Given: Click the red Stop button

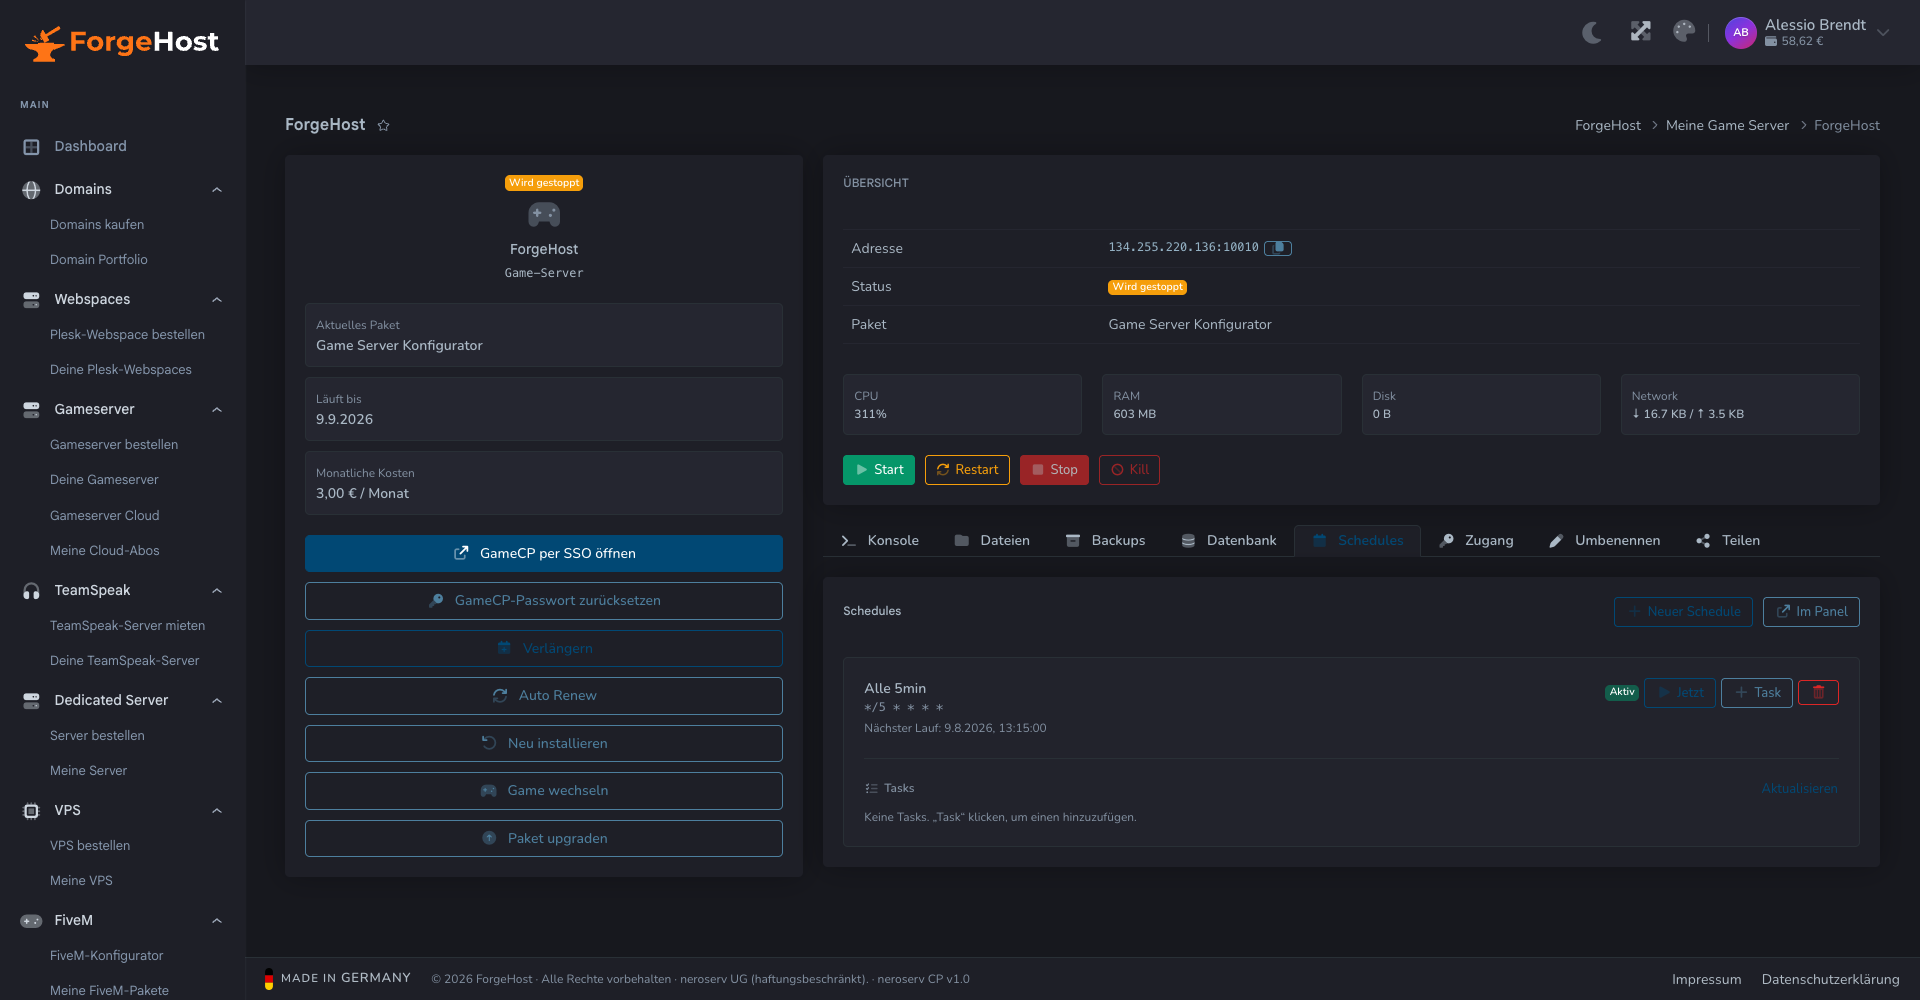Looking at the screenshot, I should coord(1054,470).
